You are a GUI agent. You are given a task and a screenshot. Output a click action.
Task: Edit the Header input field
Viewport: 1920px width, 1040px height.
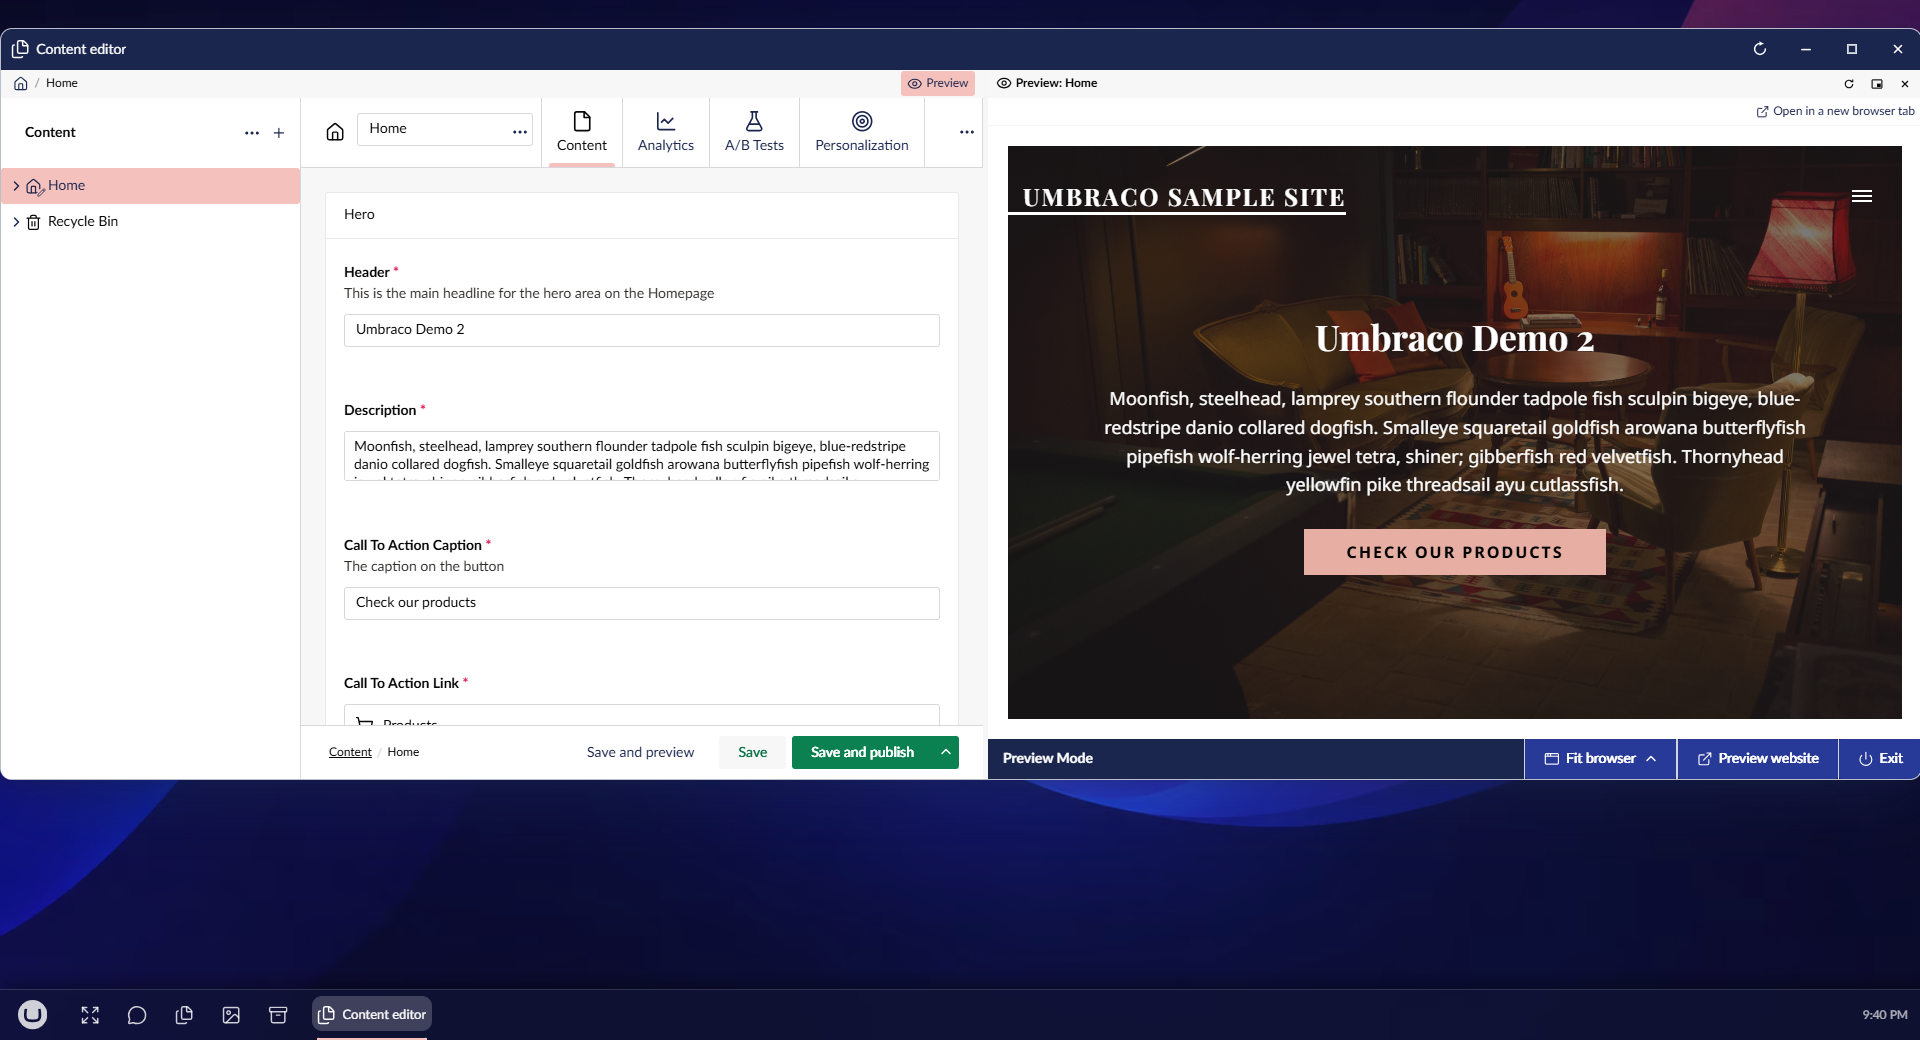coord(642,330)
